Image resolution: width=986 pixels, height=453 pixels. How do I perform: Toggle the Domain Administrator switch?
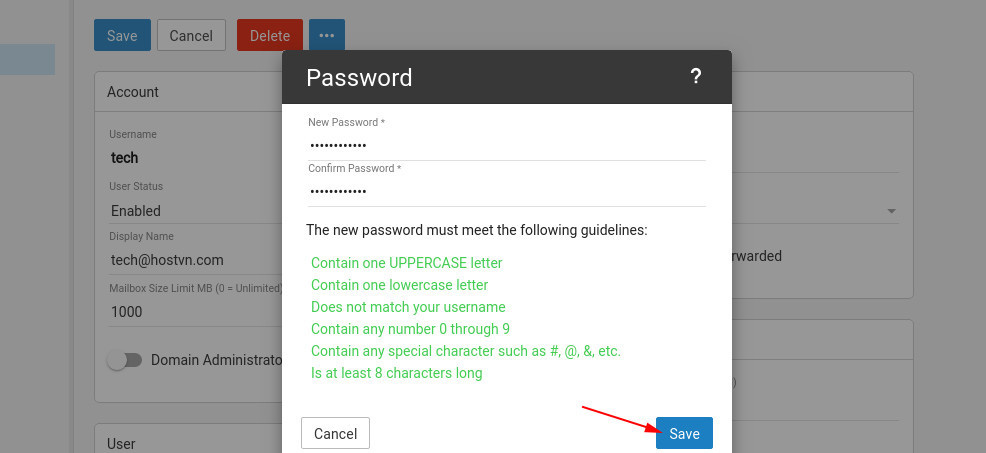[125, 360]
